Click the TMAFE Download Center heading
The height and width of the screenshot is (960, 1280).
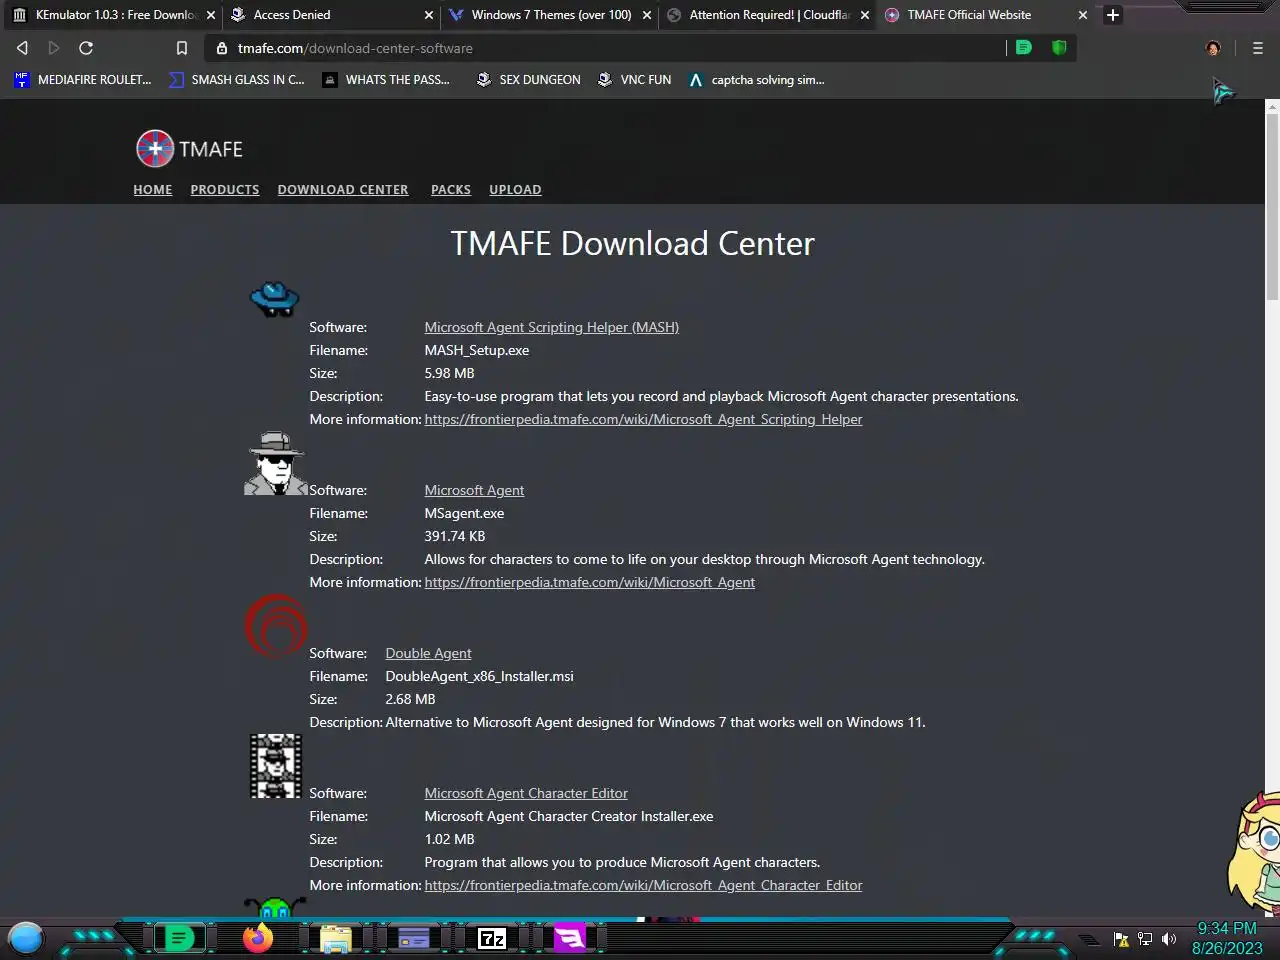[x=633, y=243]
